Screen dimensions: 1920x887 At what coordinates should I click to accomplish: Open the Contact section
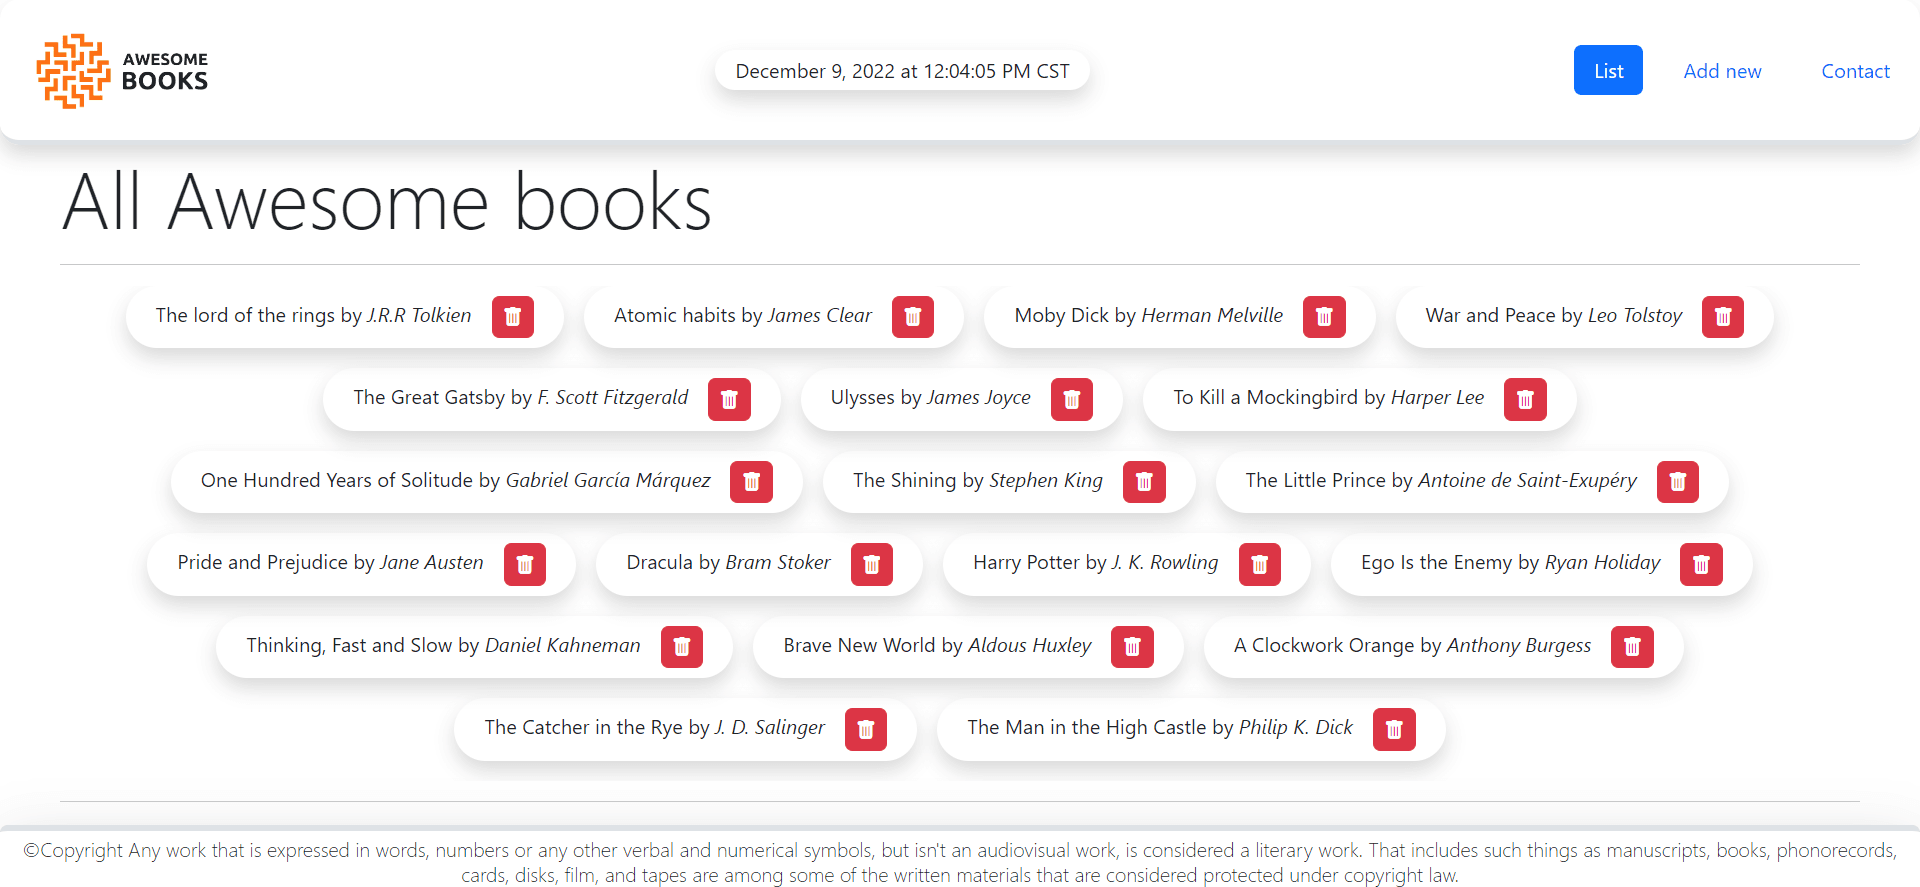pyautogui.click(x=1855, y=71)
